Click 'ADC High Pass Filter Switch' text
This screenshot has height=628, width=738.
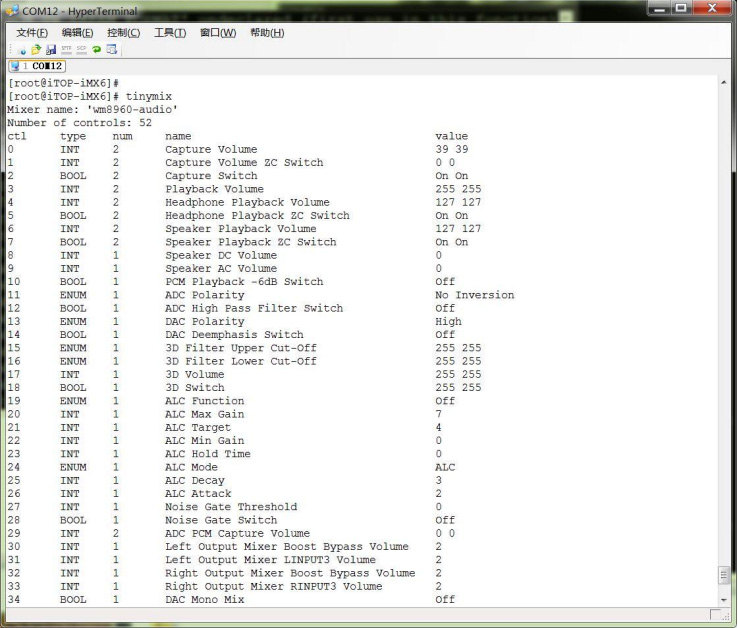[254, 308]
